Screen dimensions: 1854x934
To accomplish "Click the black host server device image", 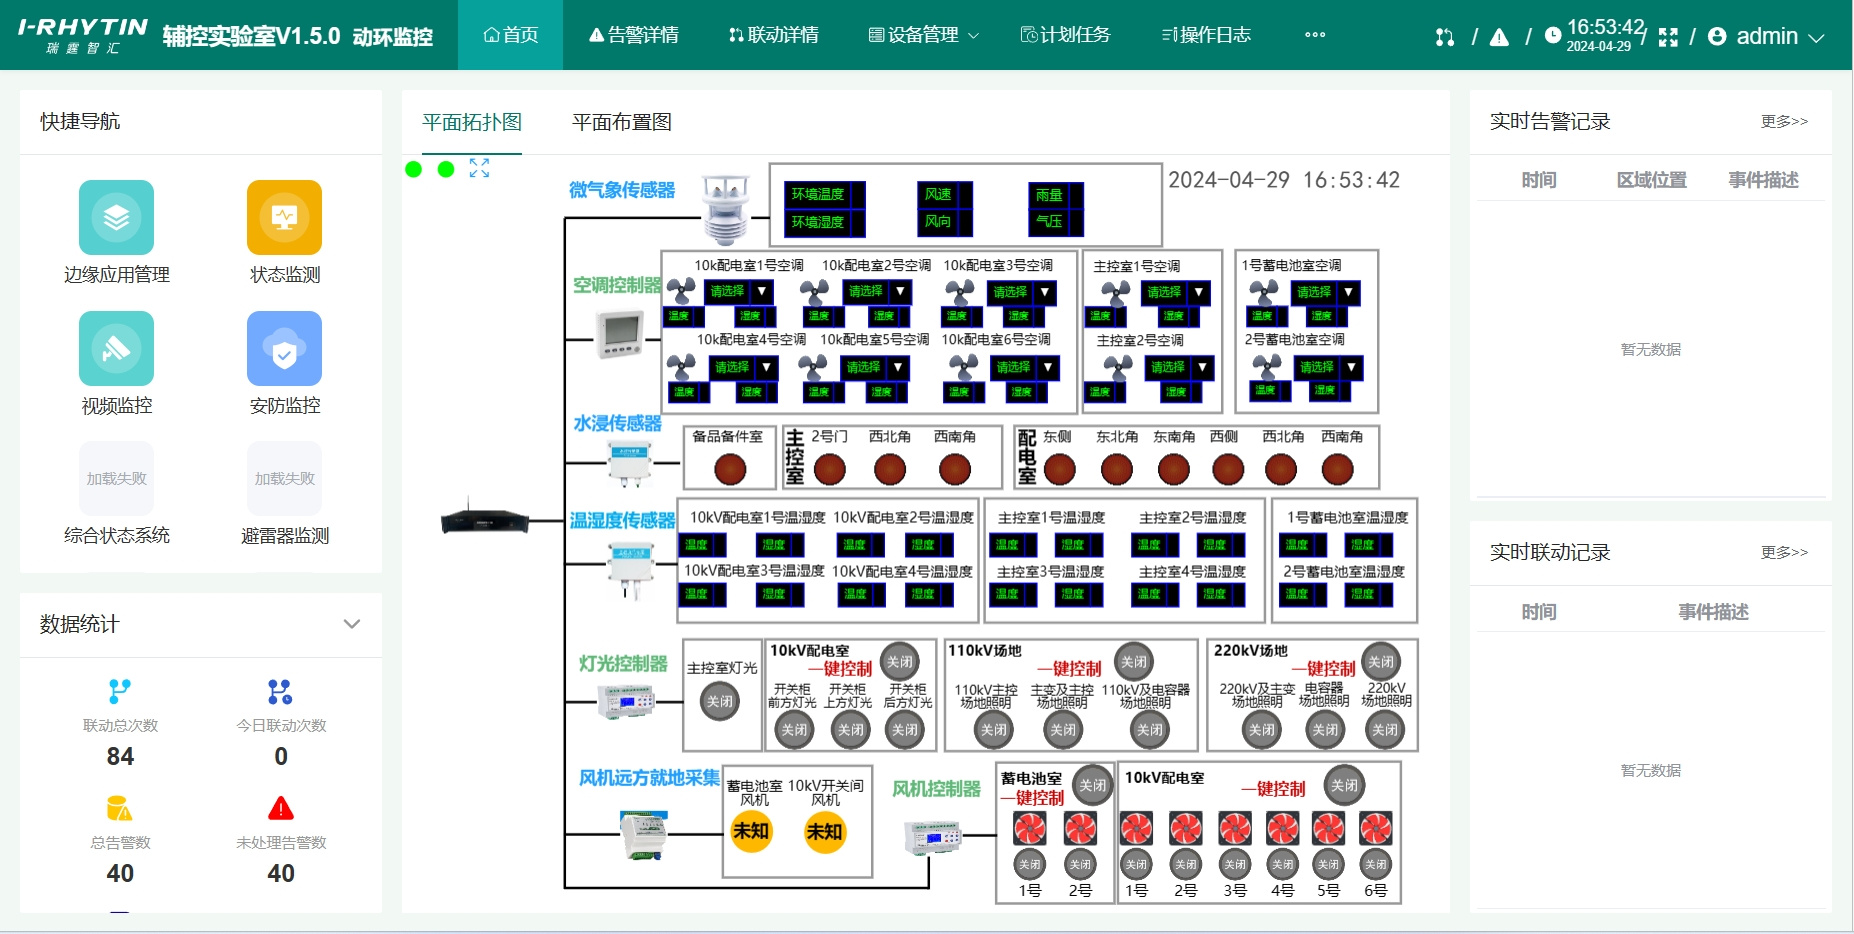I will 485,519.
